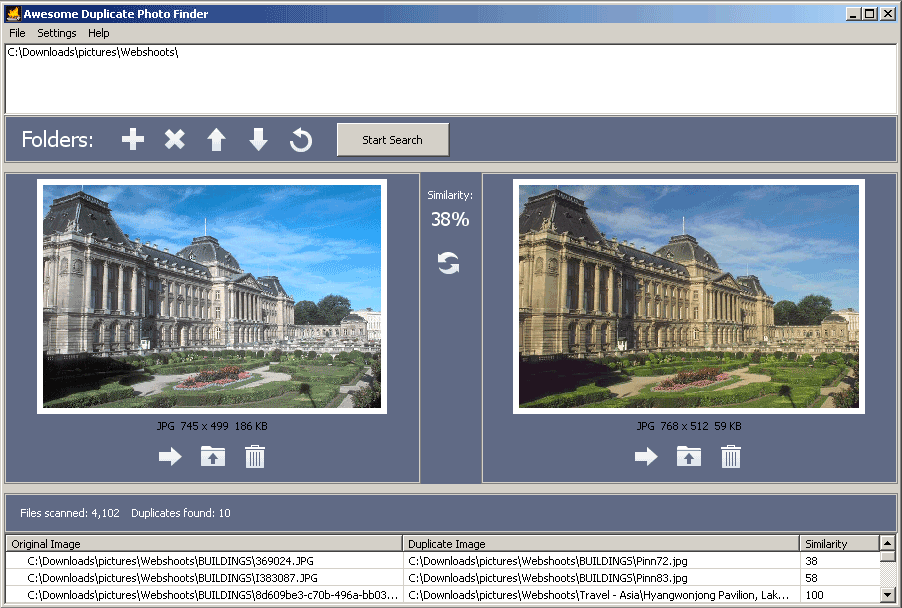902x608 pixels.
Task: Add a folder to the search list
Action: point(132,139)
